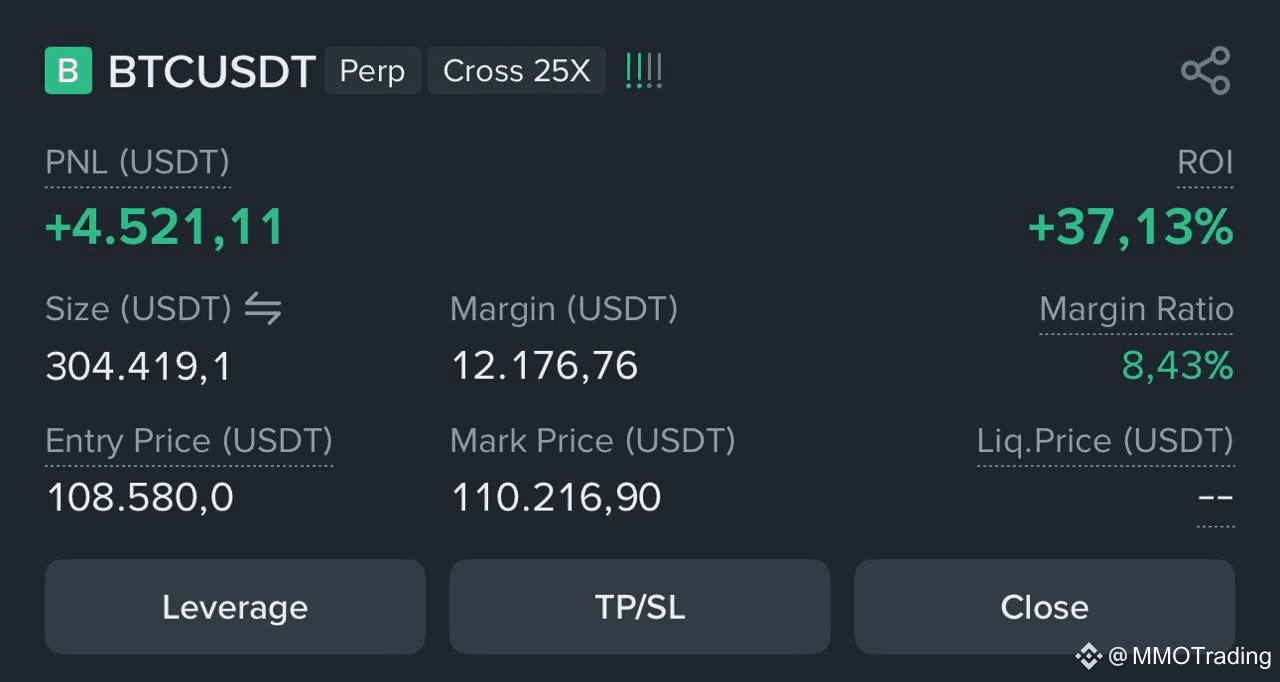1280x682 pixels.
Task: Close the BTCUSDT position
Action: (1044, 607)
